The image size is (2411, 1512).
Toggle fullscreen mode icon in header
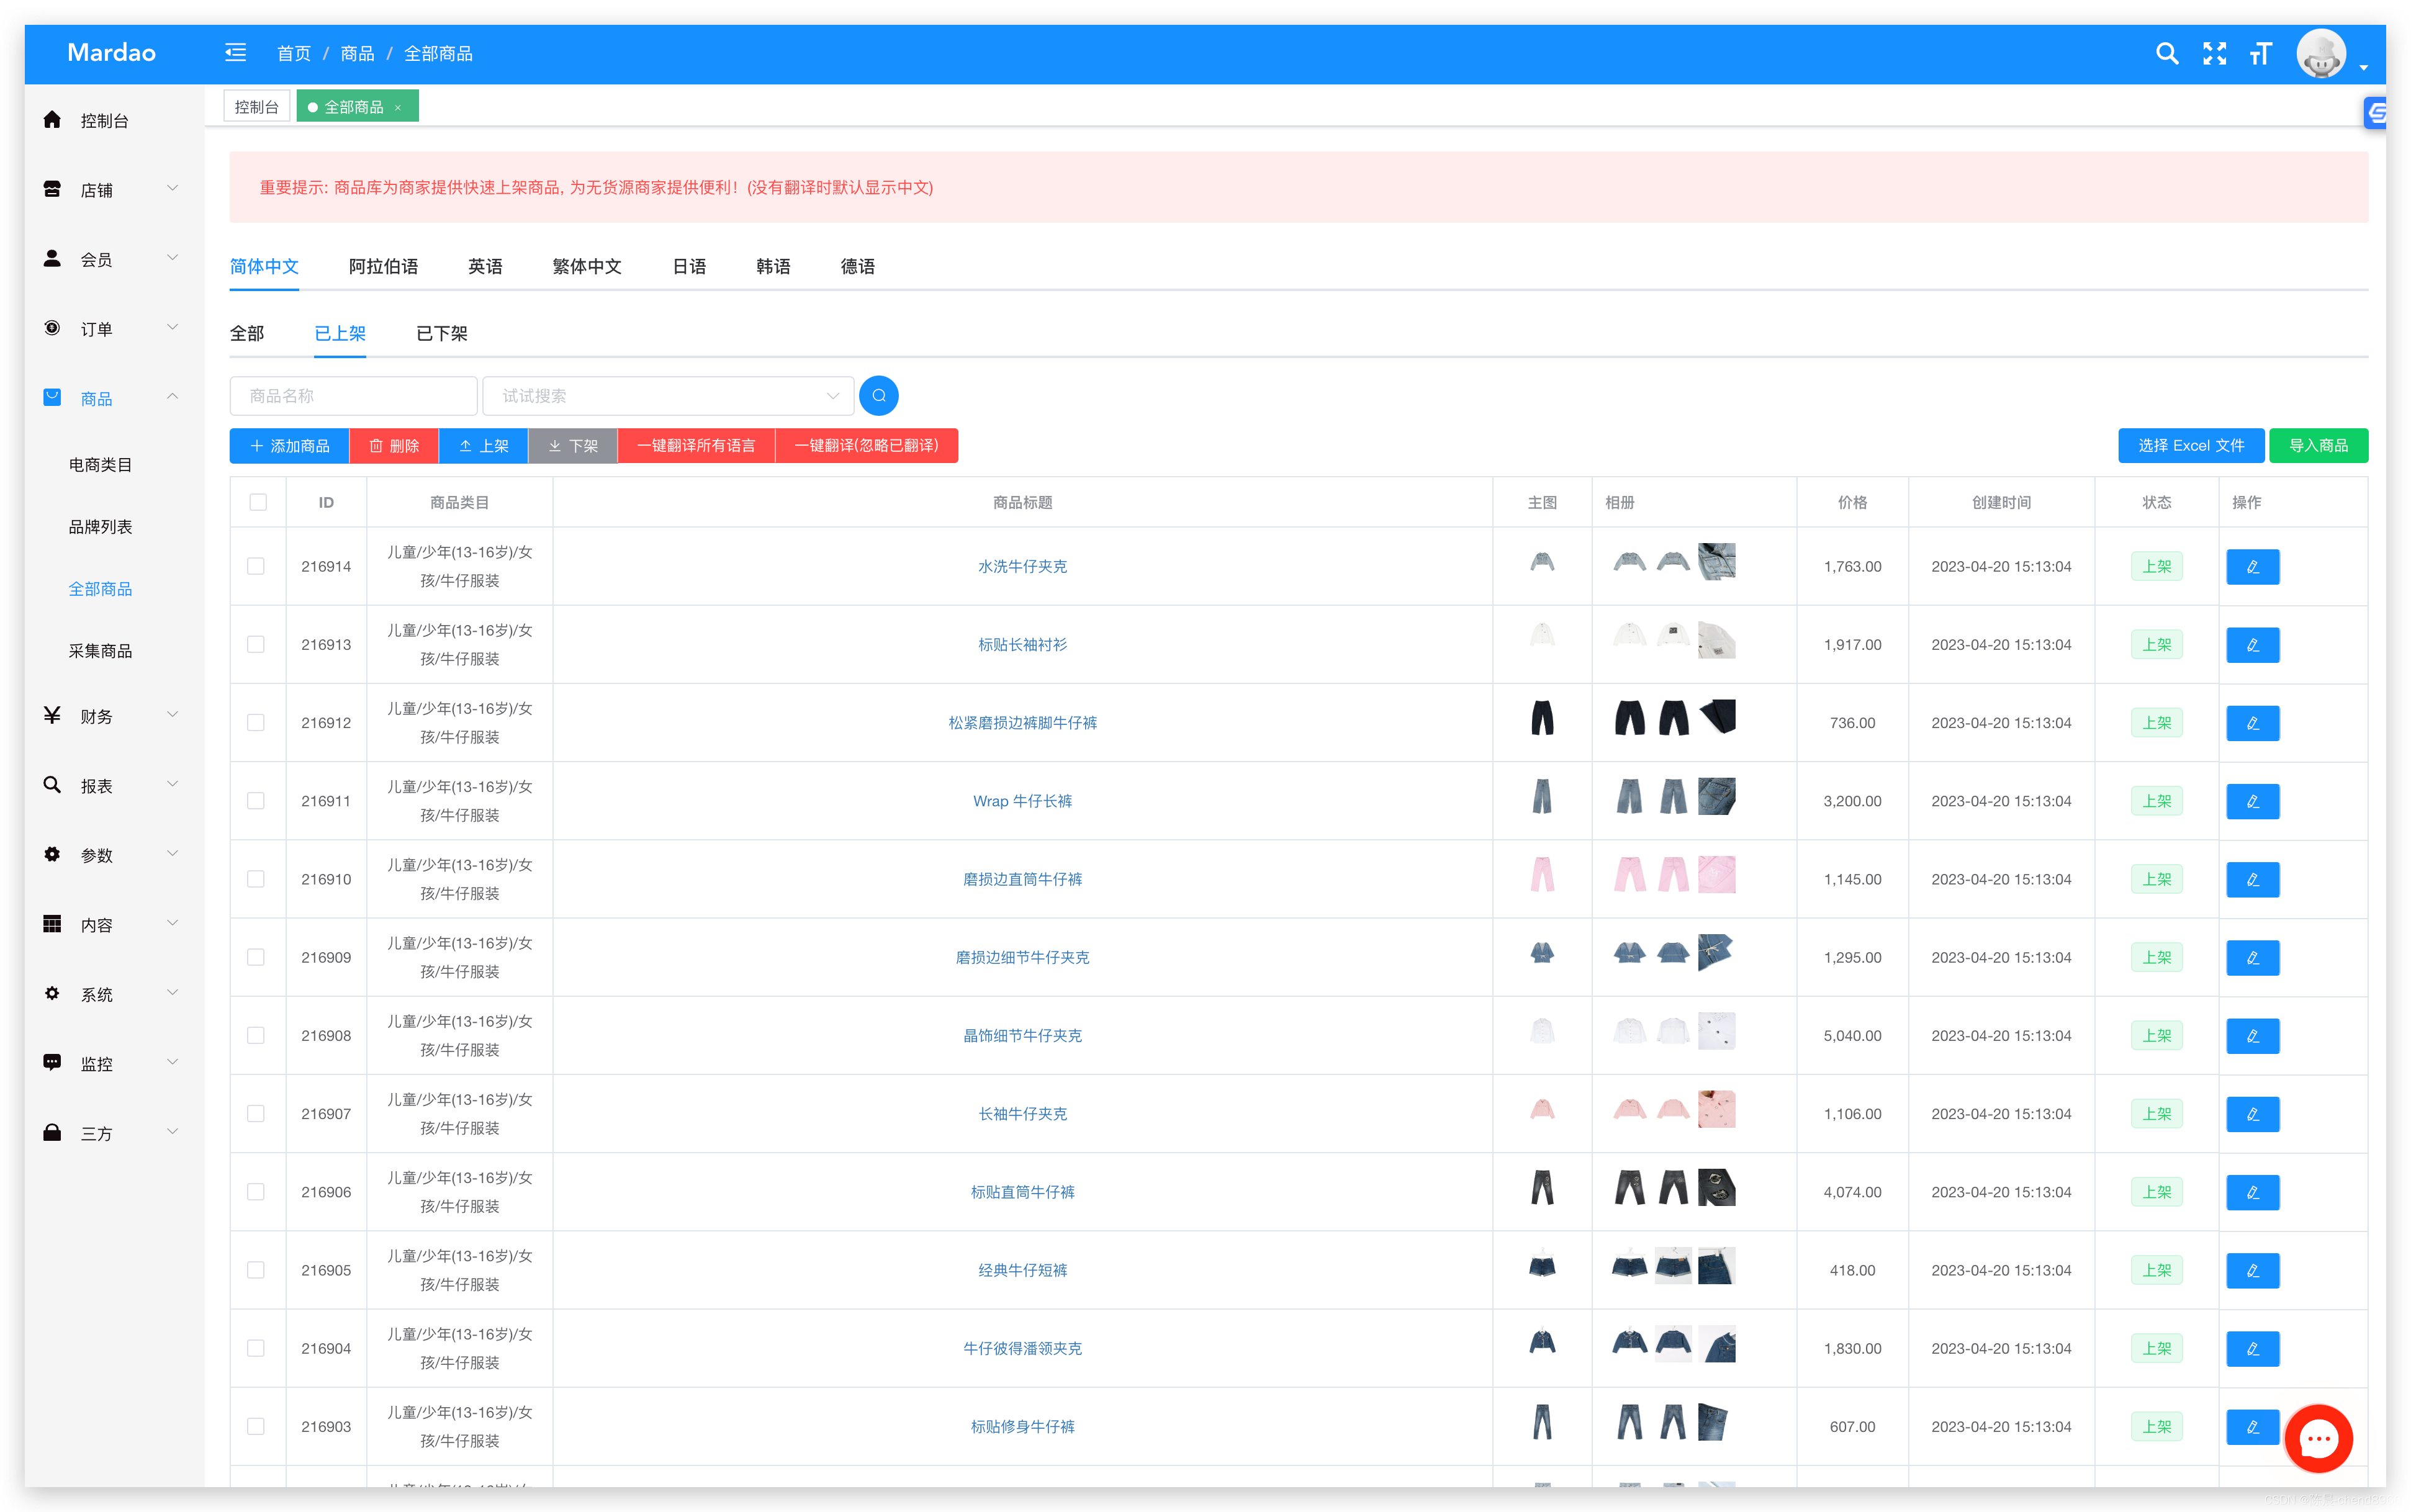(x=2214, y=54)
